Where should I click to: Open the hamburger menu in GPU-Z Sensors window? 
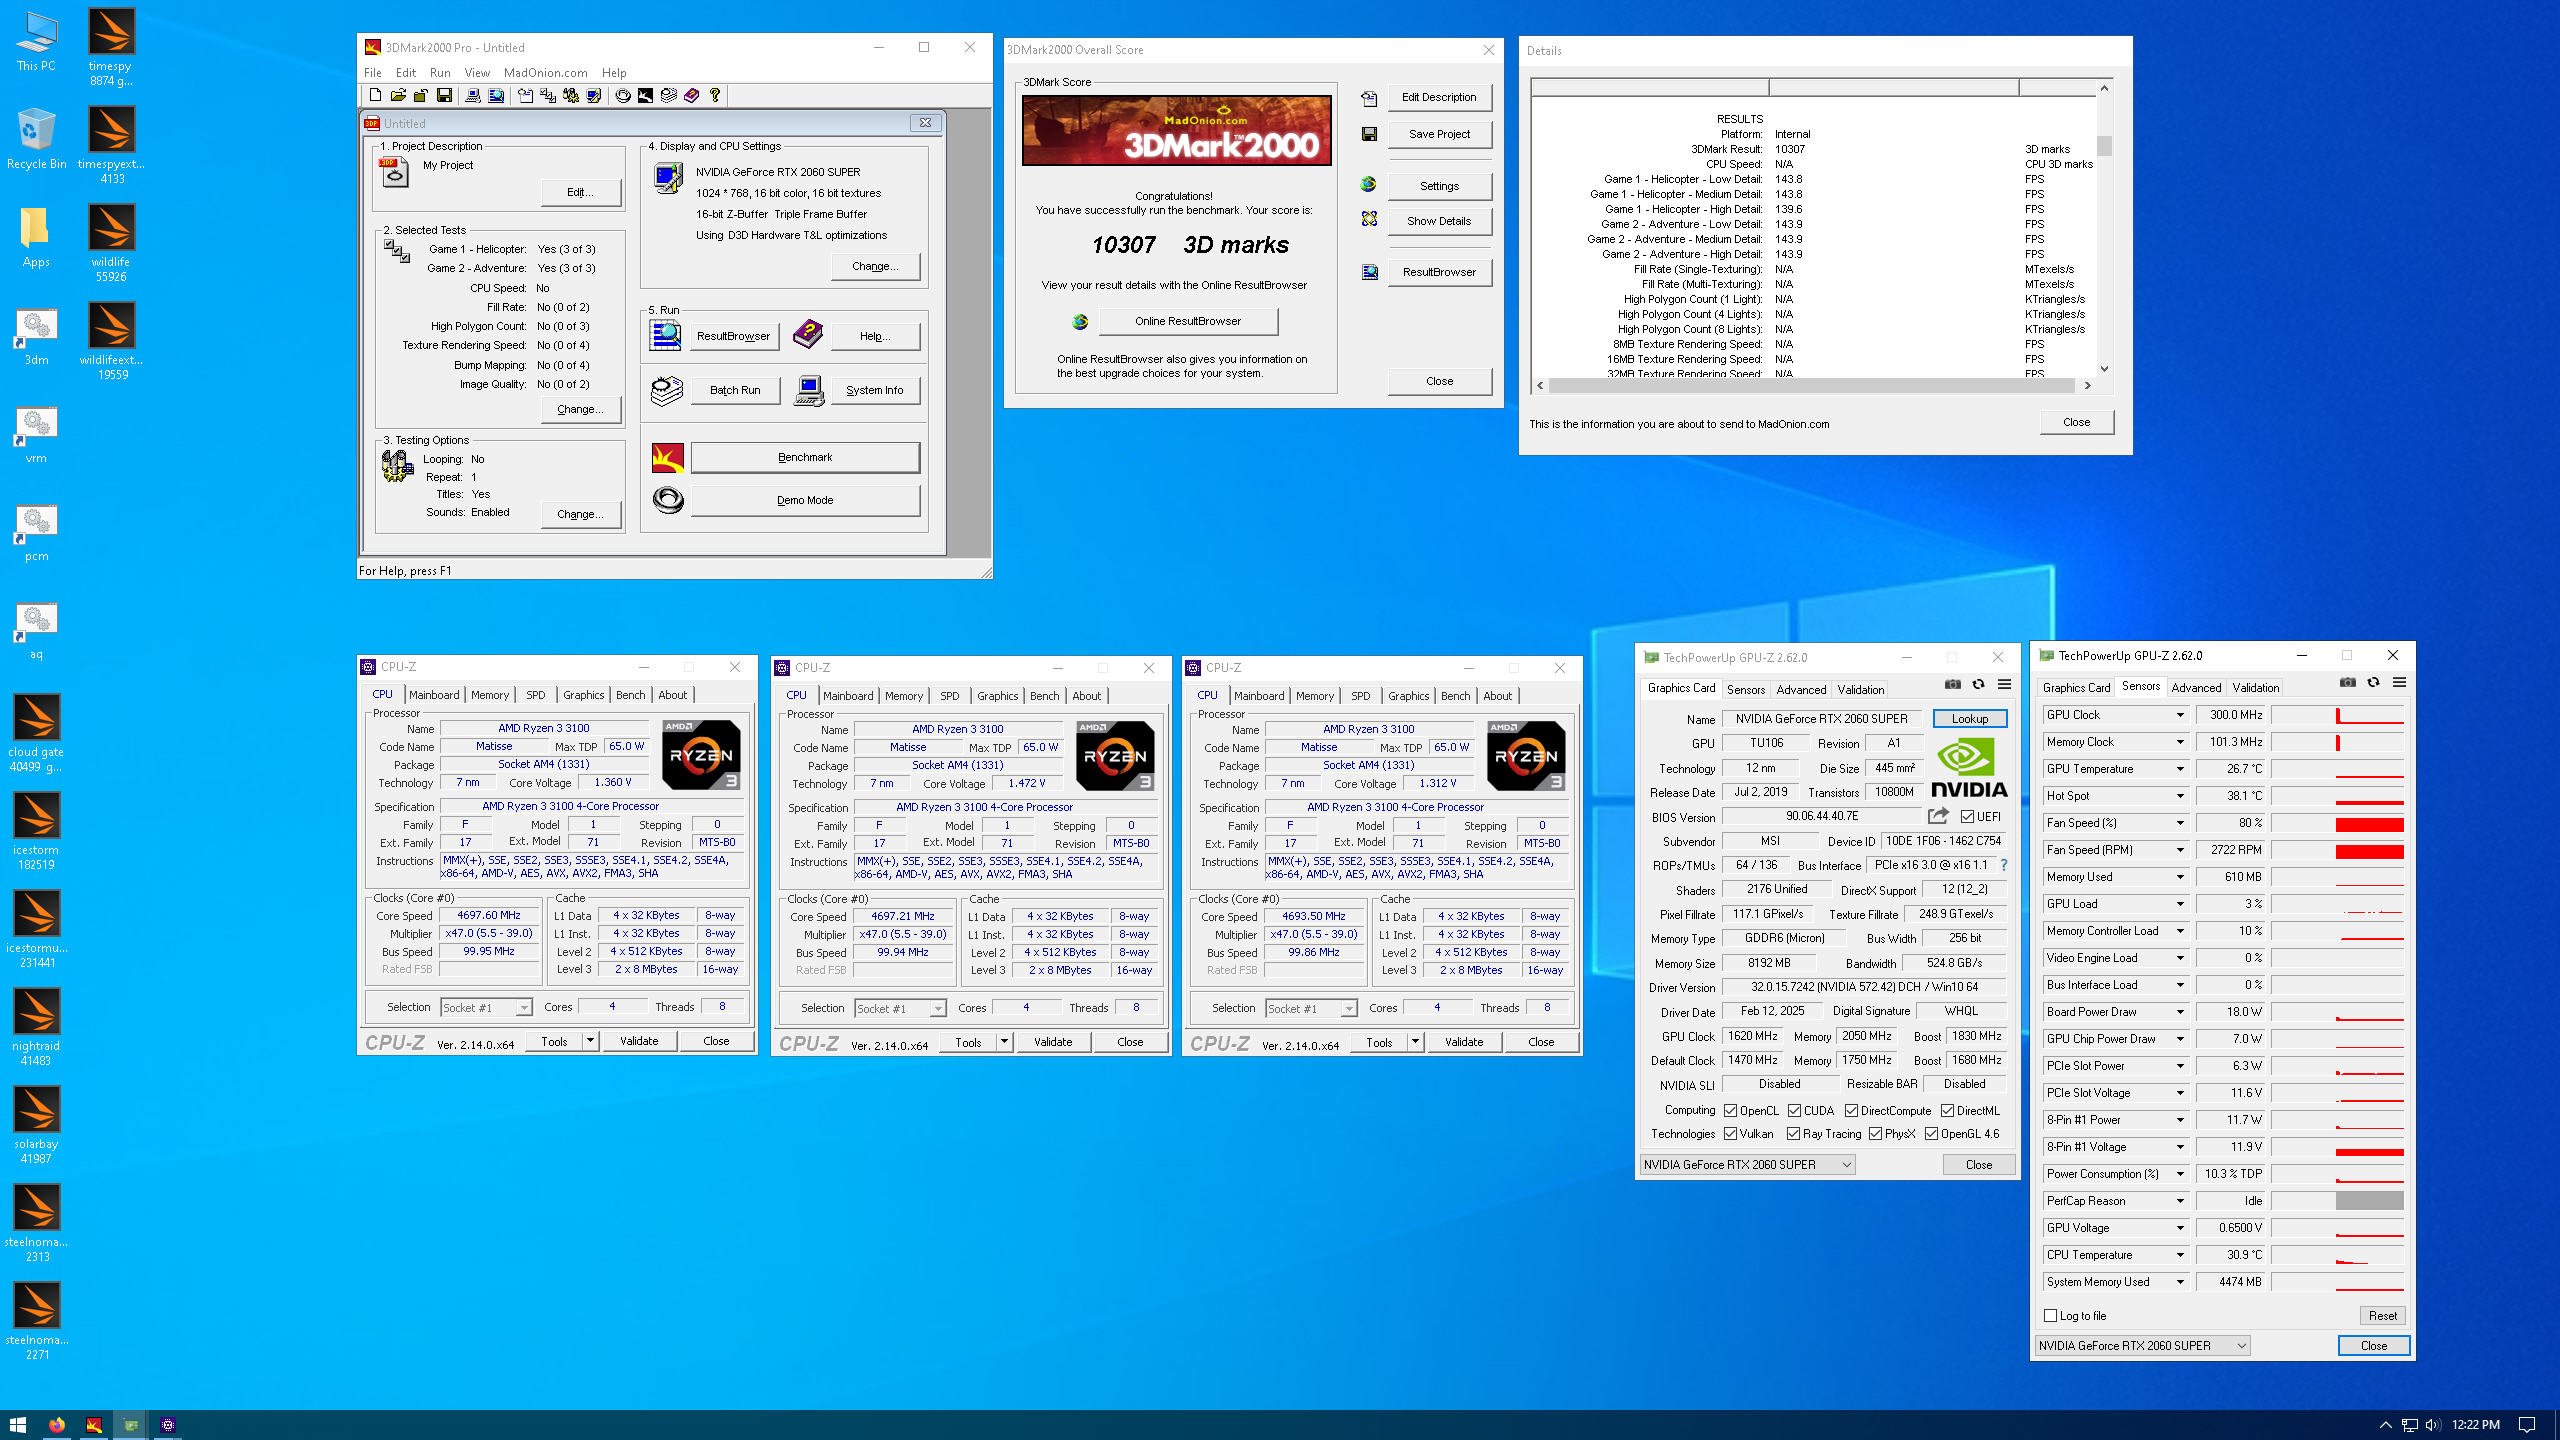[2399, 683]
